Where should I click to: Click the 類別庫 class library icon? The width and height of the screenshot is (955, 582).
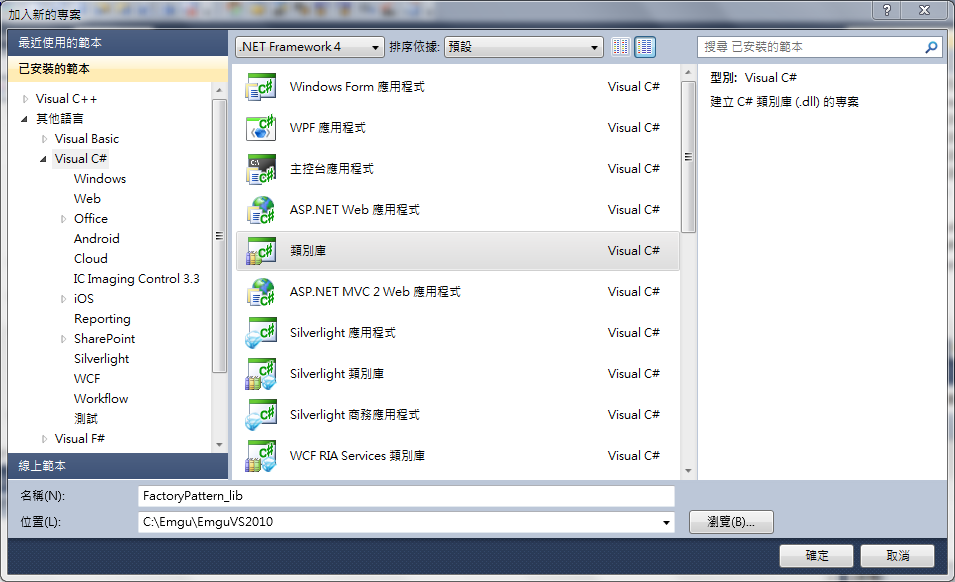pos(261,251)
